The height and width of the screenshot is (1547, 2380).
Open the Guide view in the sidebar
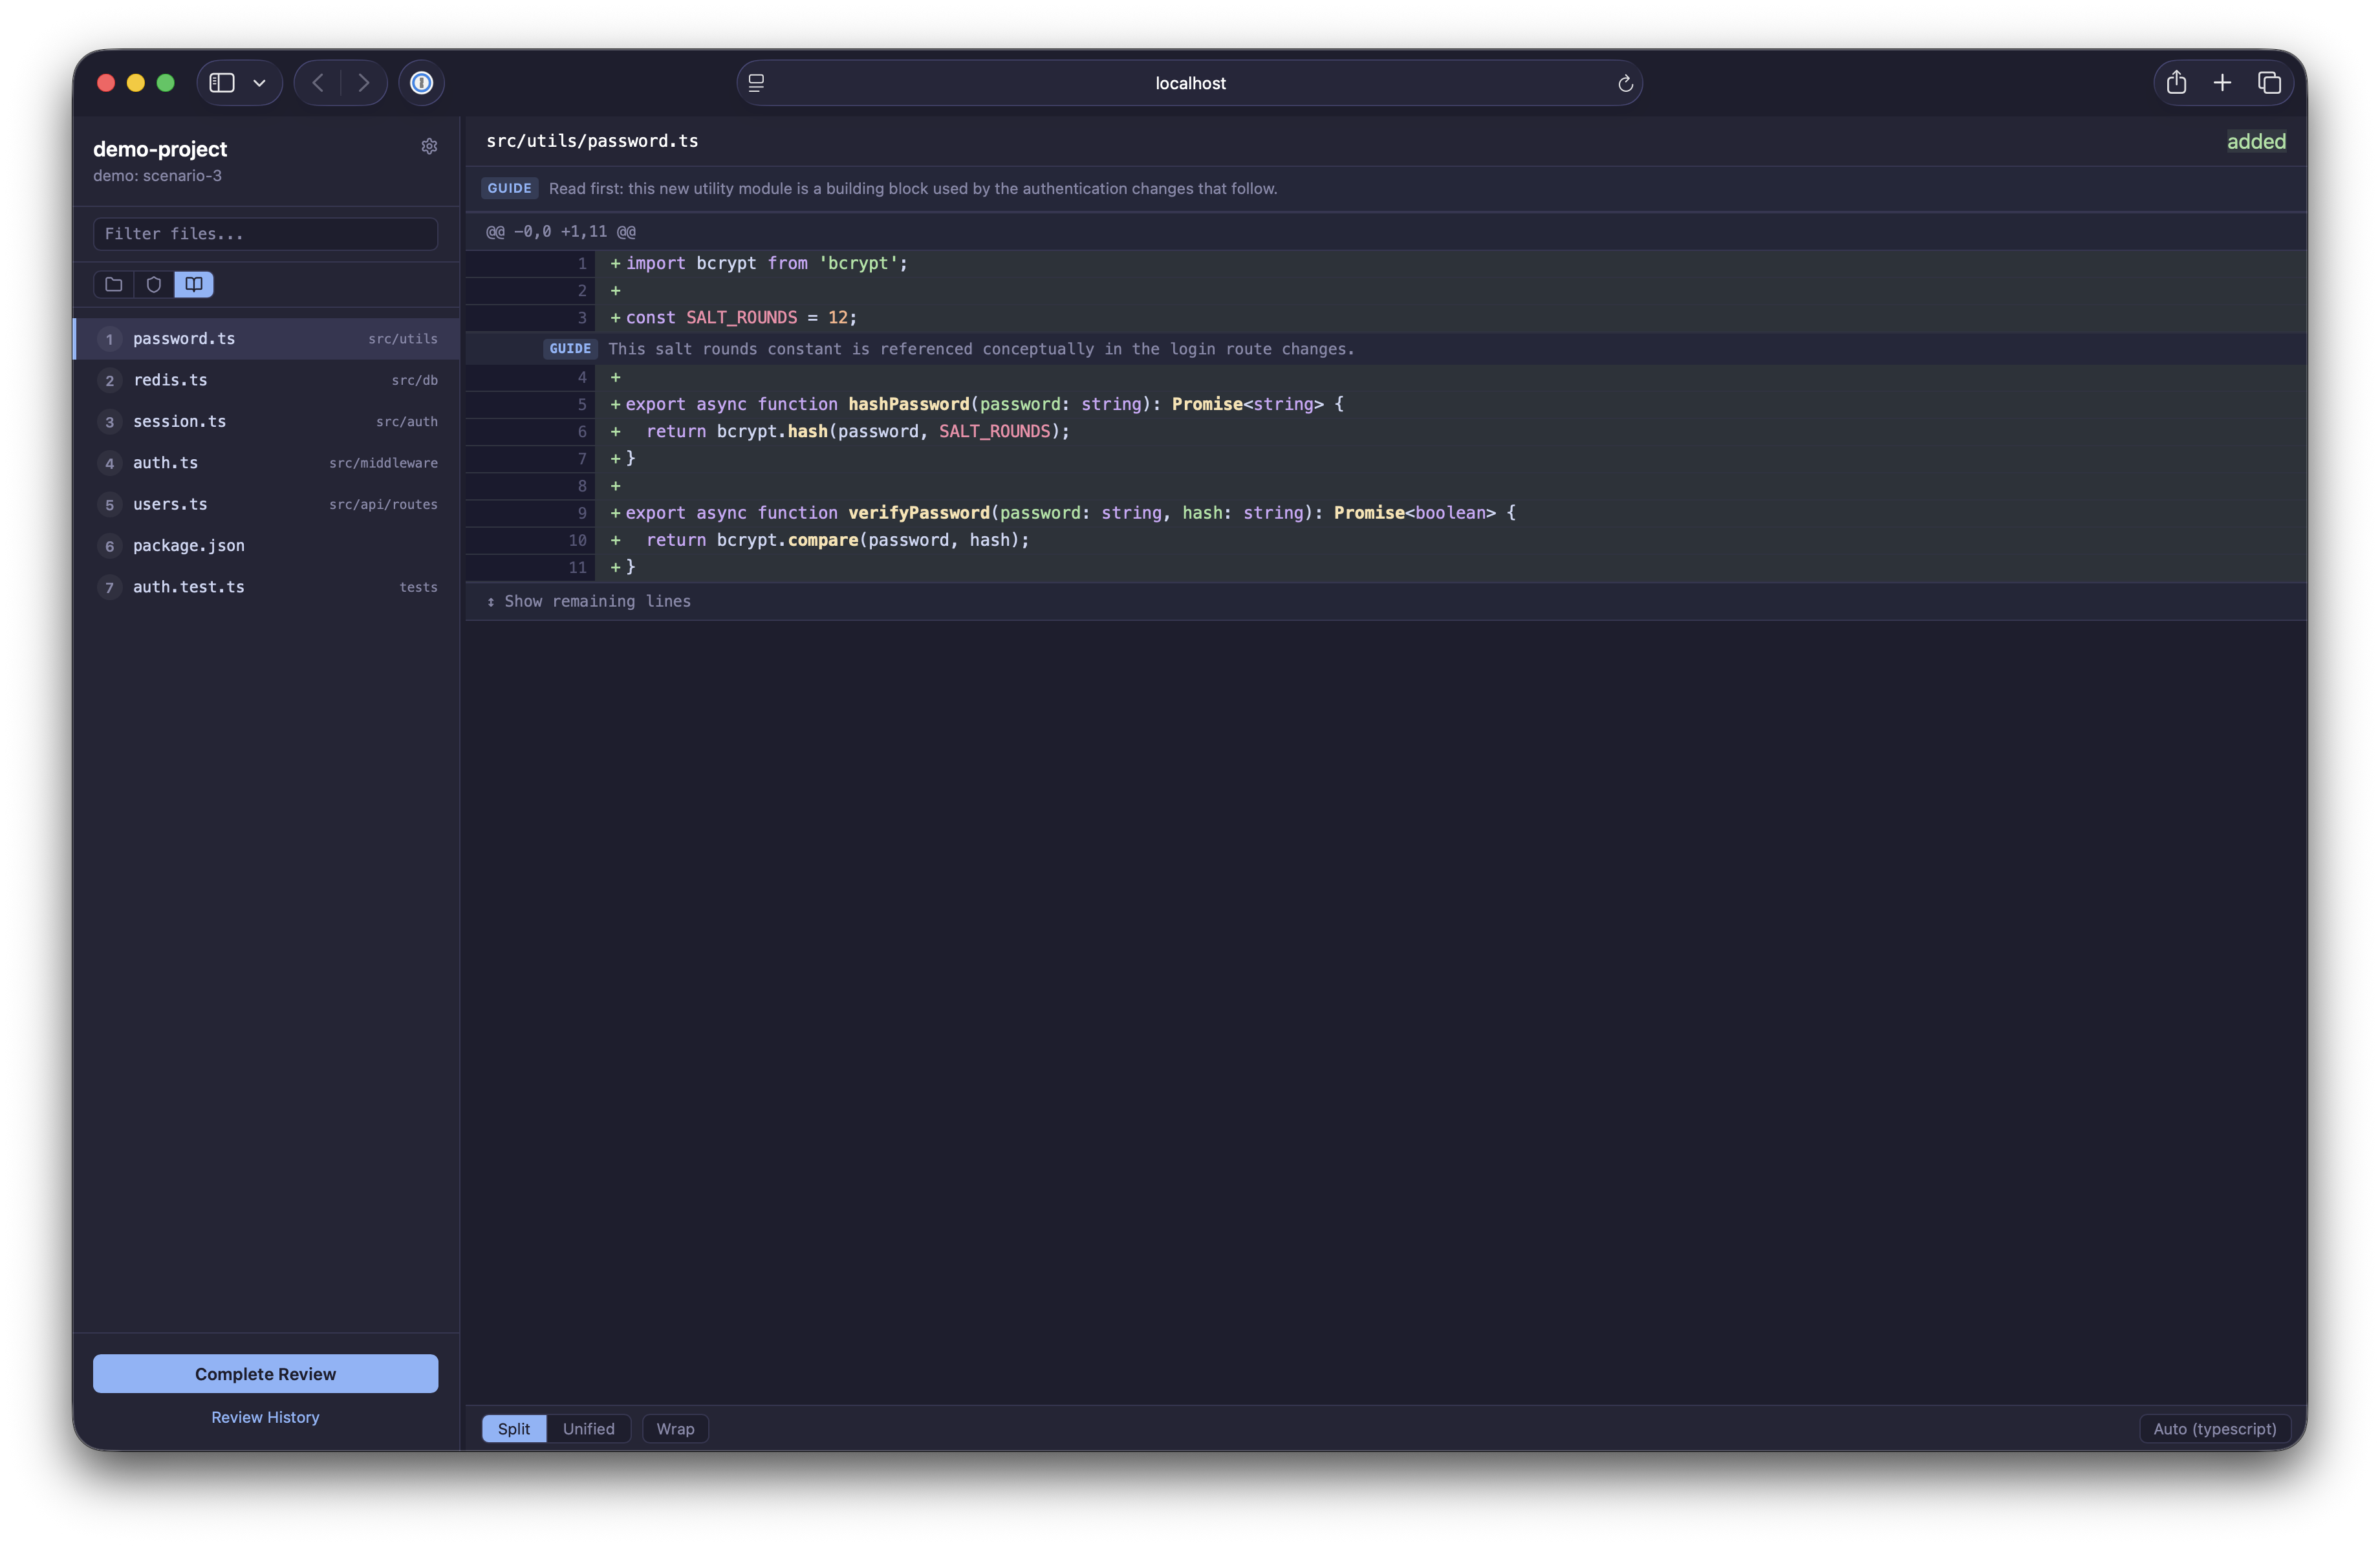point(193,284)
